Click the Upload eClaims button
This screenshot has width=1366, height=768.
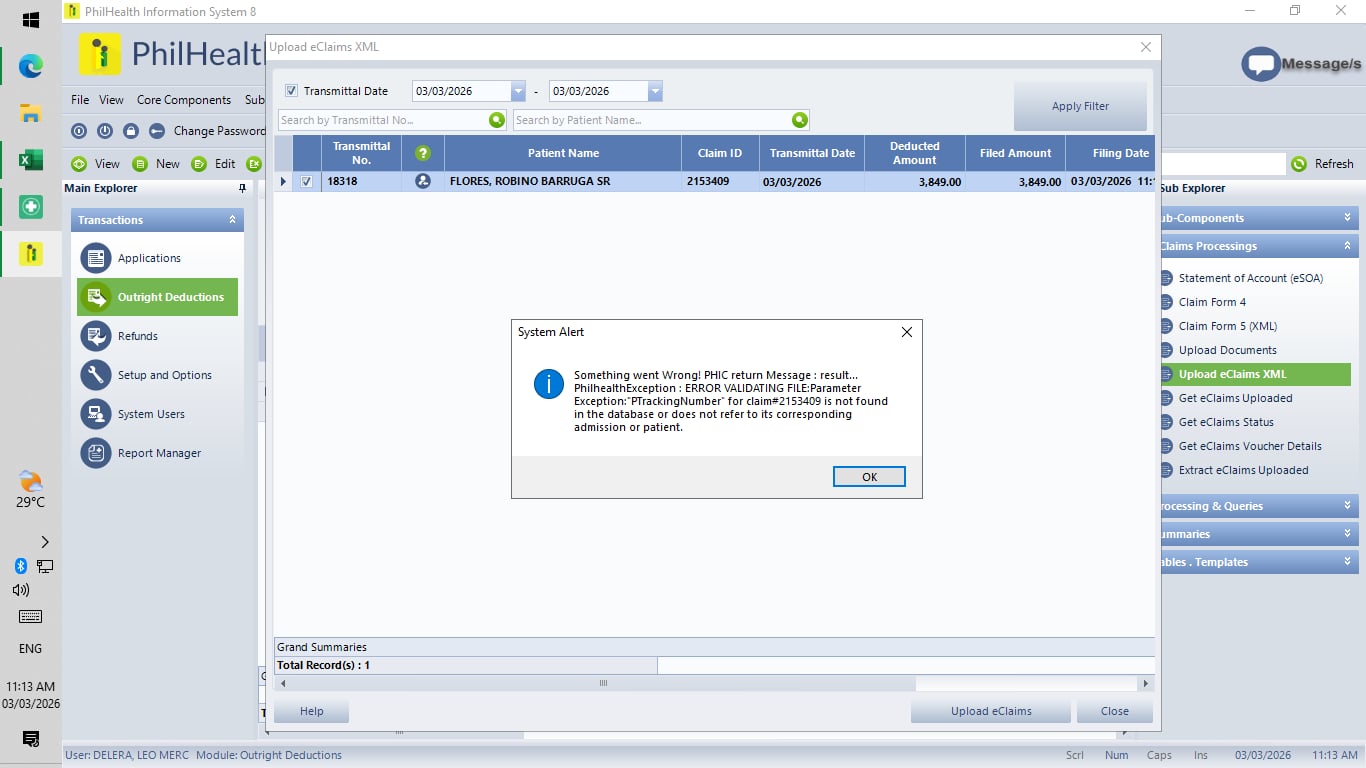(991, 711)
